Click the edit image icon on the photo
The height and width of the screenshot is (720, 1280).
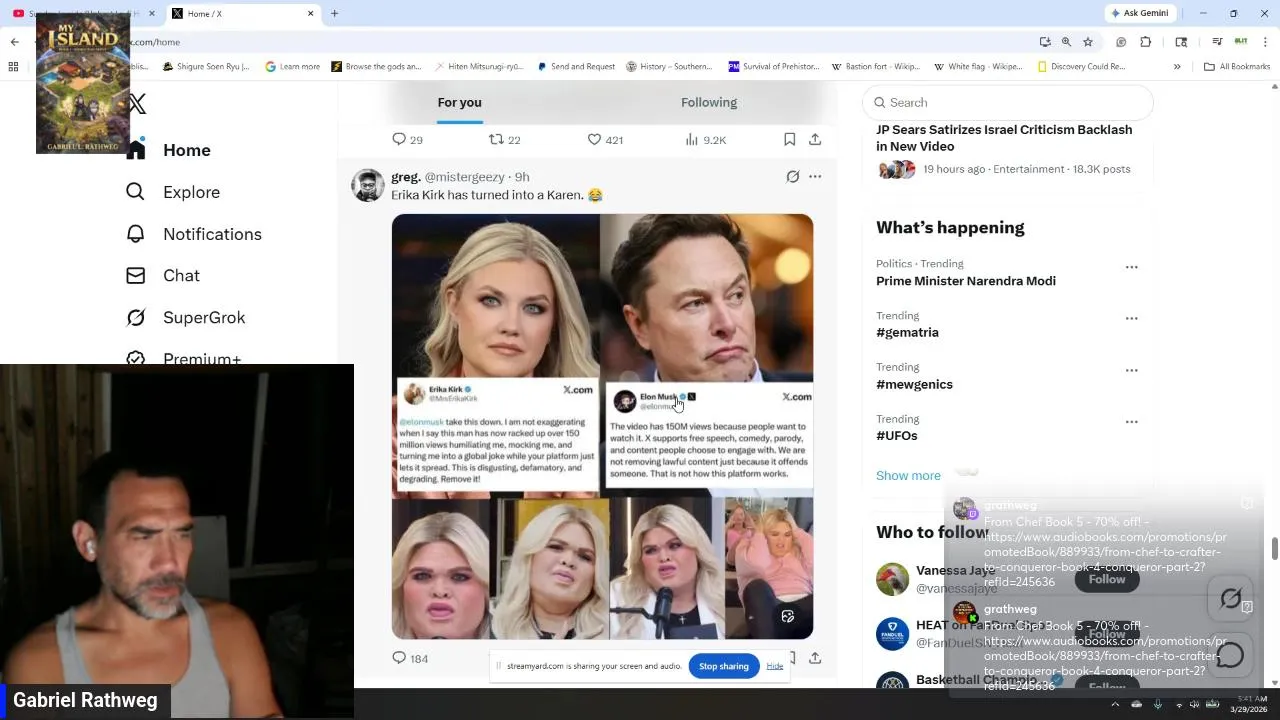(788, 616)
